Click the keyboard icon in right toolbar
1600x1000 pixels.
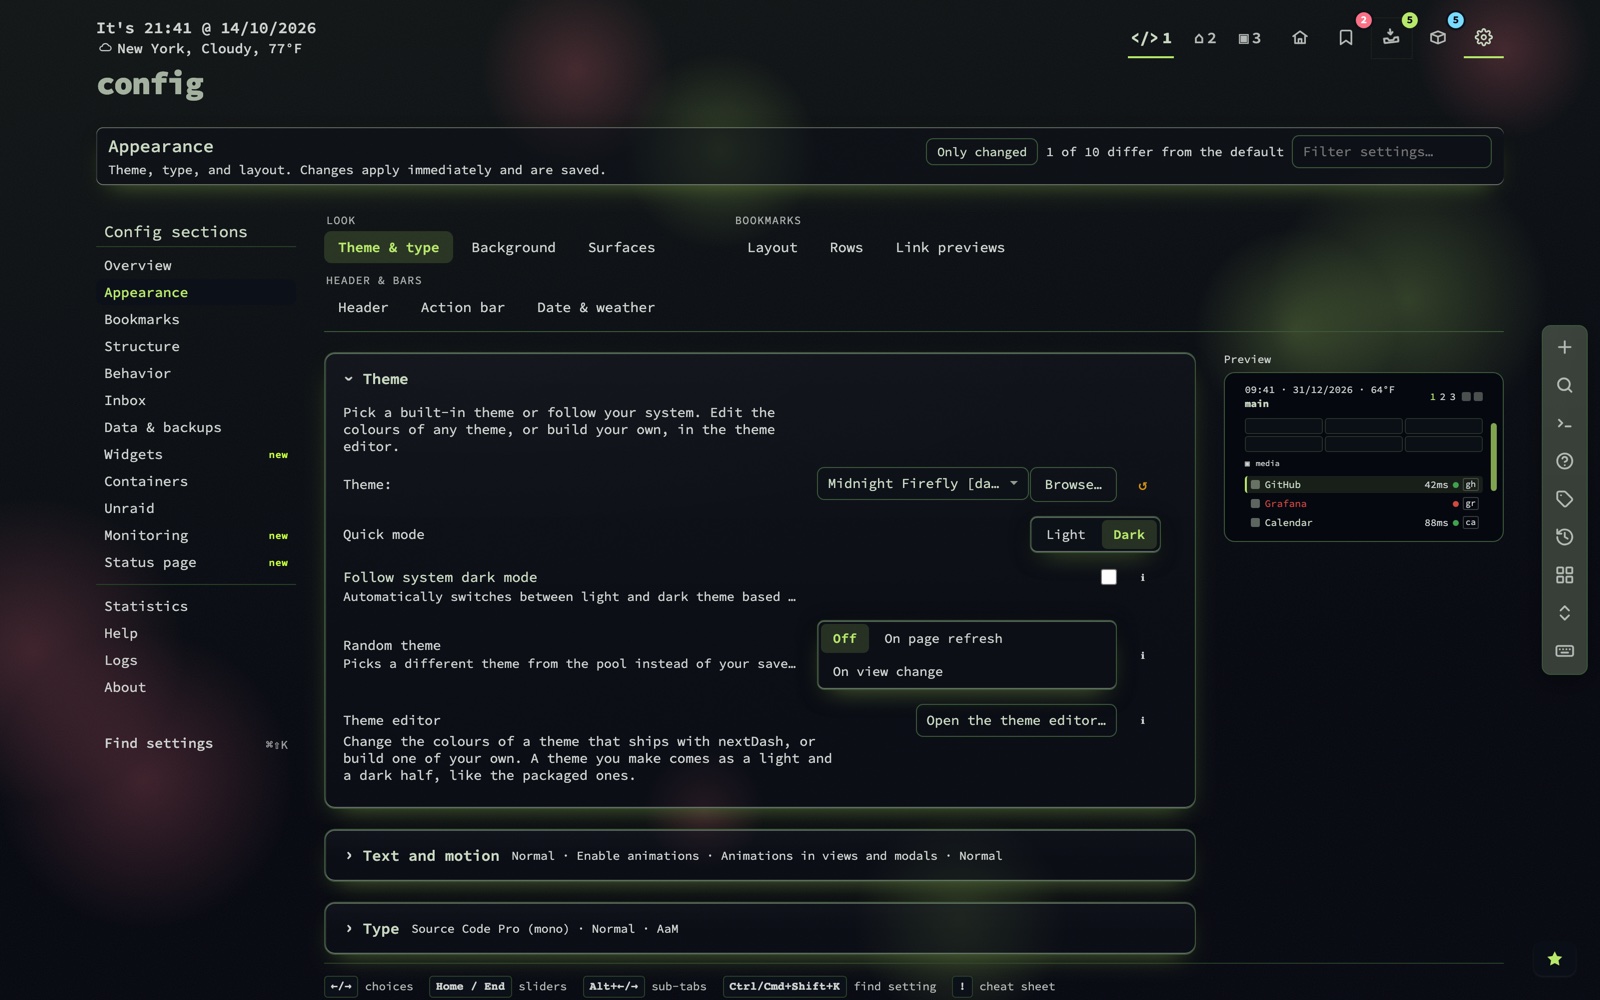click(x=1564, y=651)
